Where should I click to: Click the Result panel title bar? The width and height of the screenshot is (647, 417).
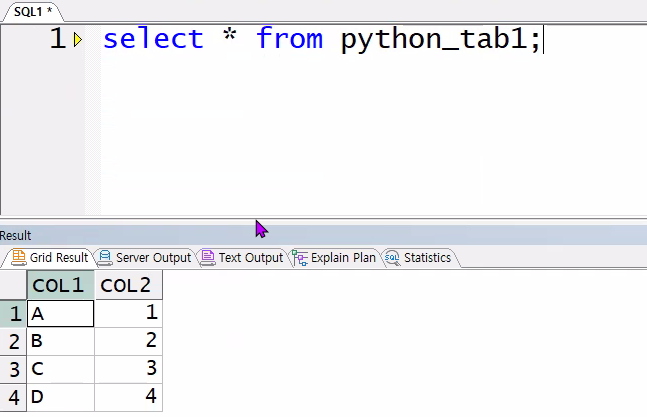click(x=324, y=236)
